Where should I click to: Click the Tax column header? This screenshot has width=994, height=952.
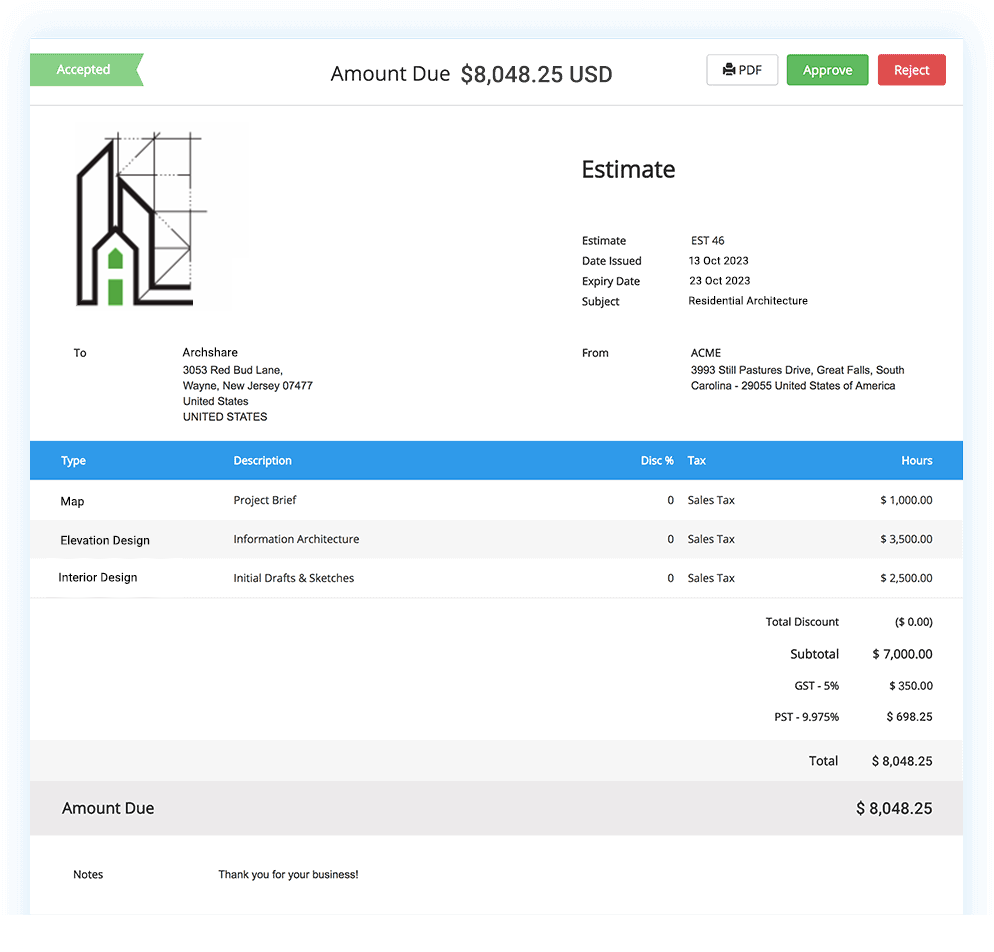click(697, 461)
